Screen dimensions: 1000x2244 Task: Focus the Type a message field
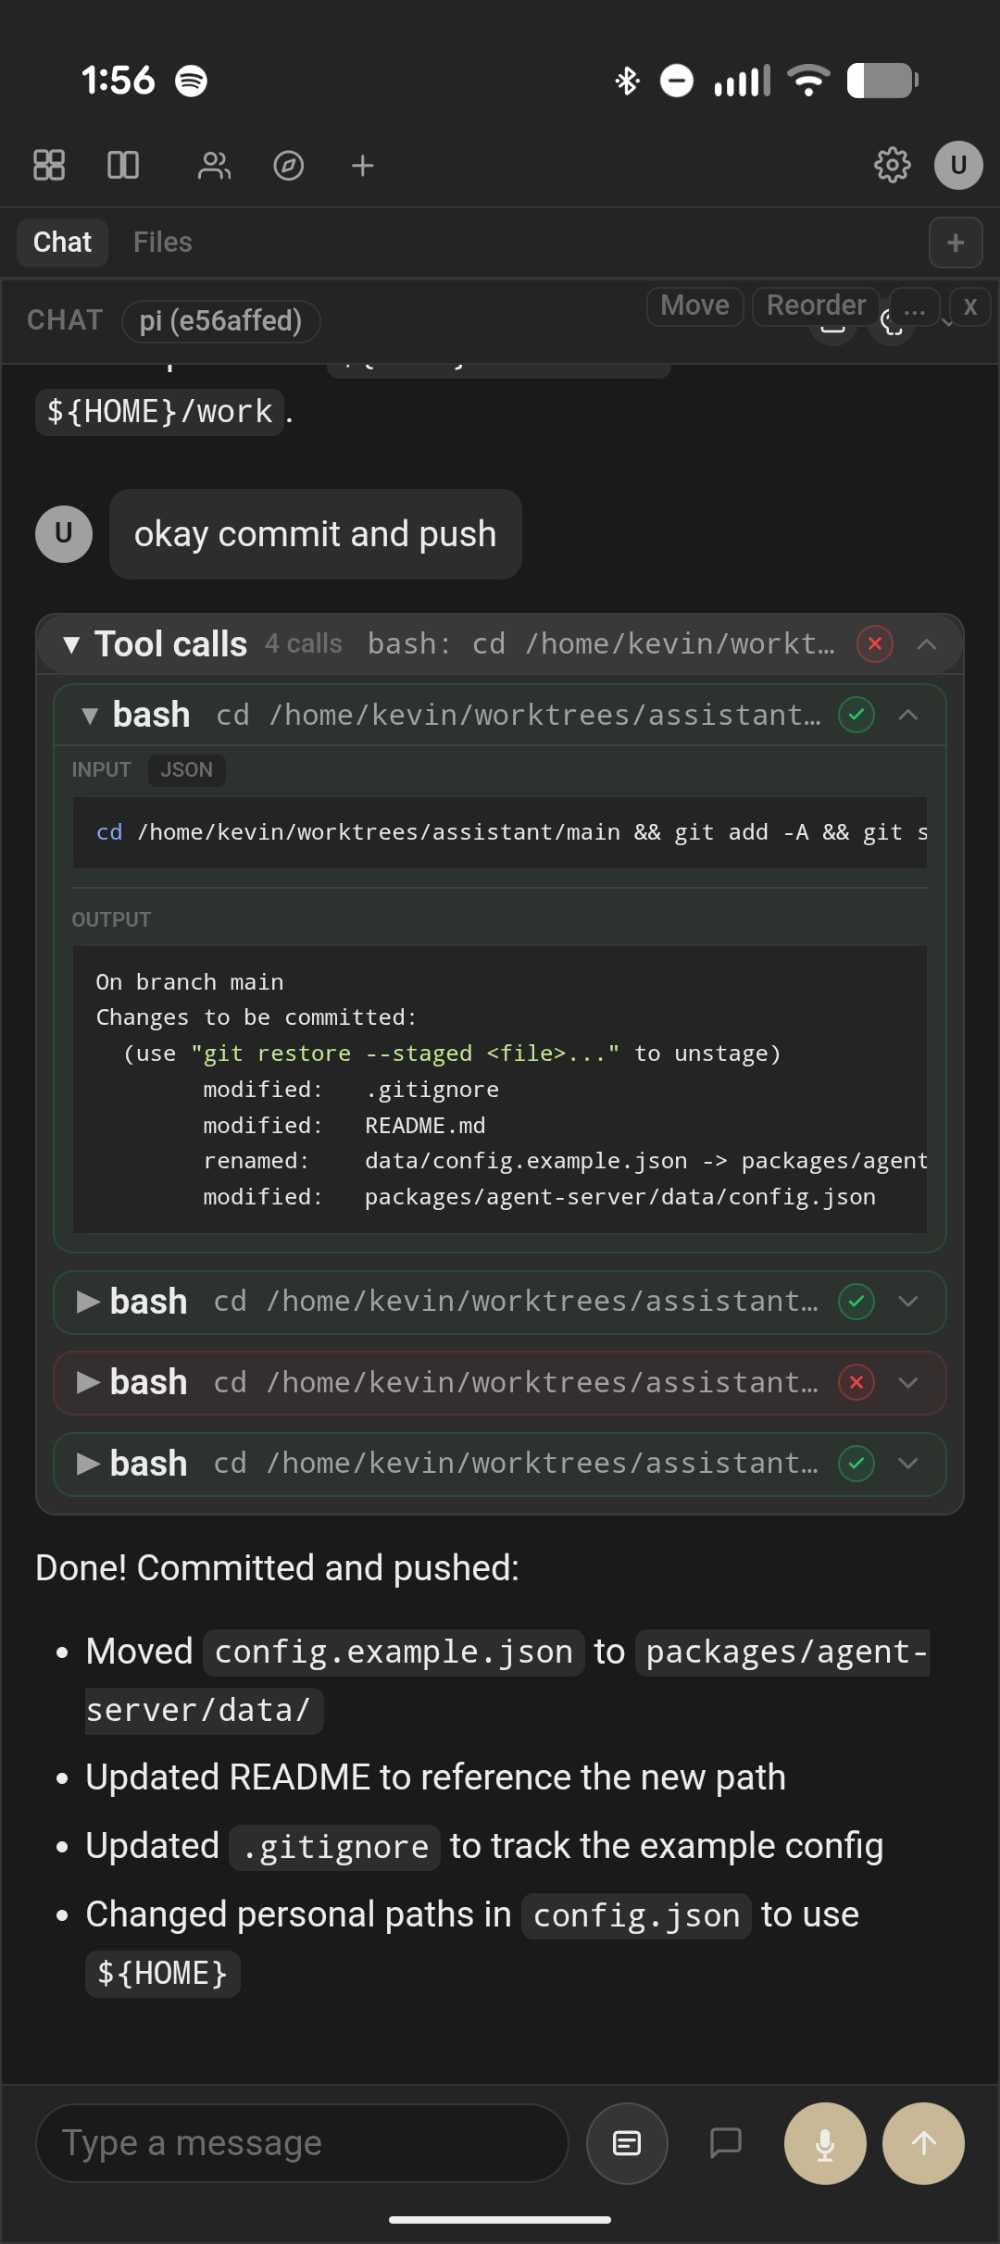point(302,2143)
